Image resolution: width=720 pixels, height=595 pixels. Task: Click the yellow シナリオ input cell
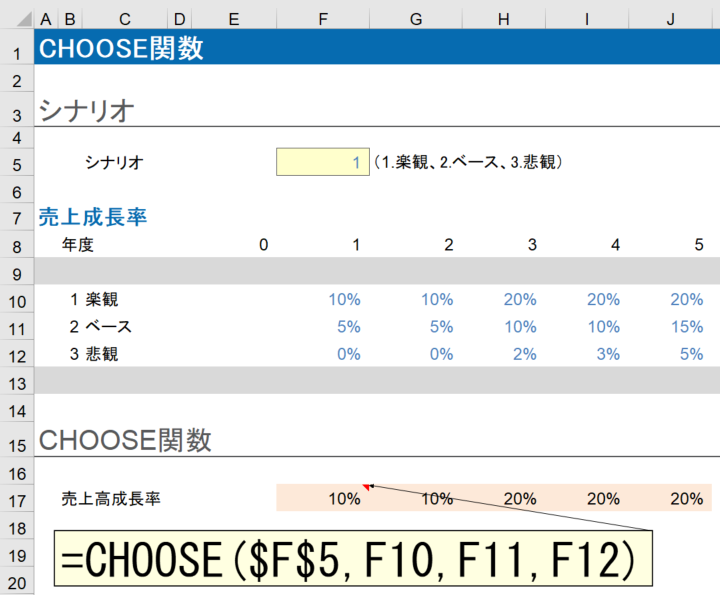[x=322, y=162]
